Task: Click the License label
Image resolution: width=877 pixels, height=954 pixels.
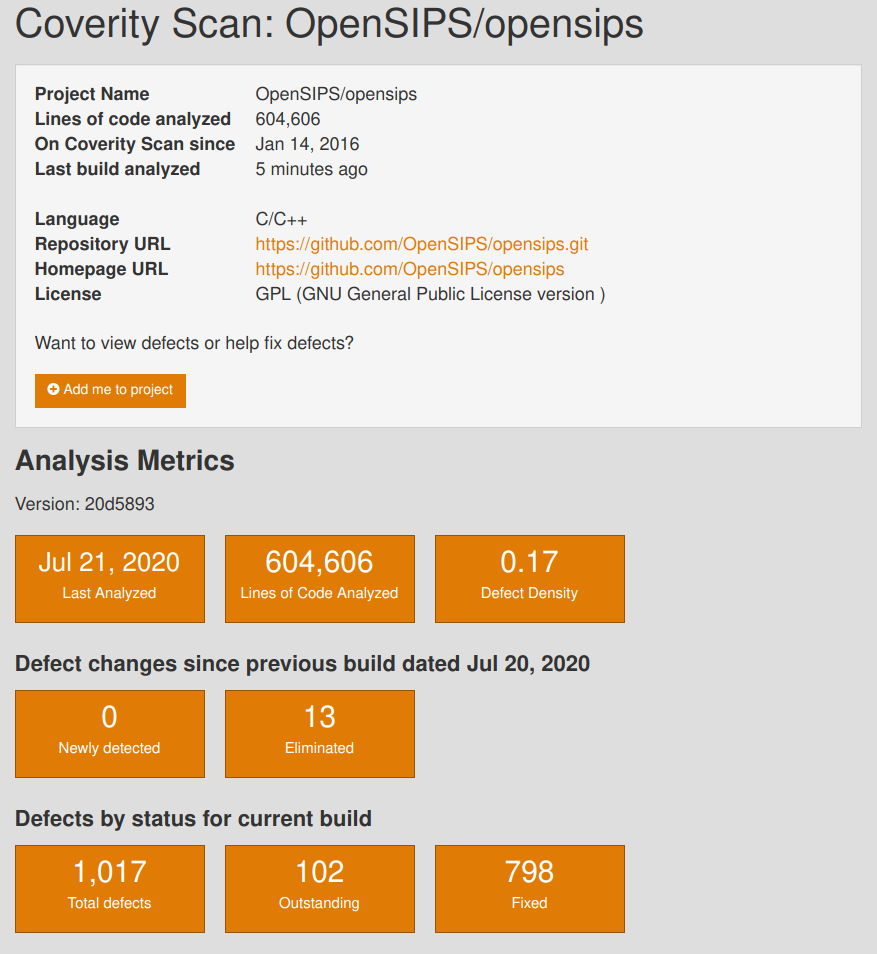Action: (68, 294)
